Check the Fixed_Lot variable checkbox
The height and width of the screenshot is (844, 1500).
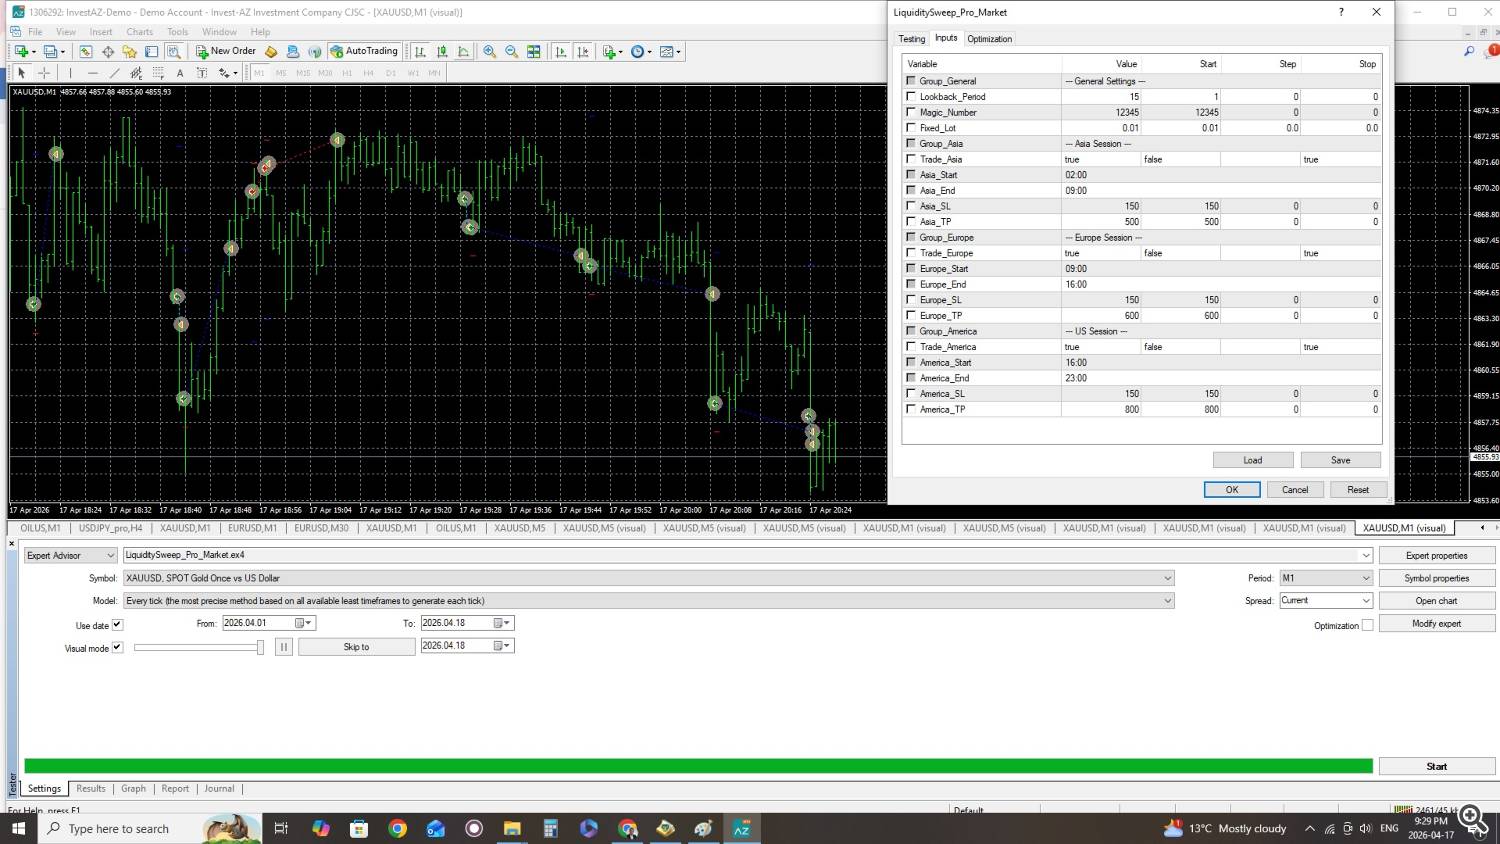pyautogui.click(x=911, y=127)
